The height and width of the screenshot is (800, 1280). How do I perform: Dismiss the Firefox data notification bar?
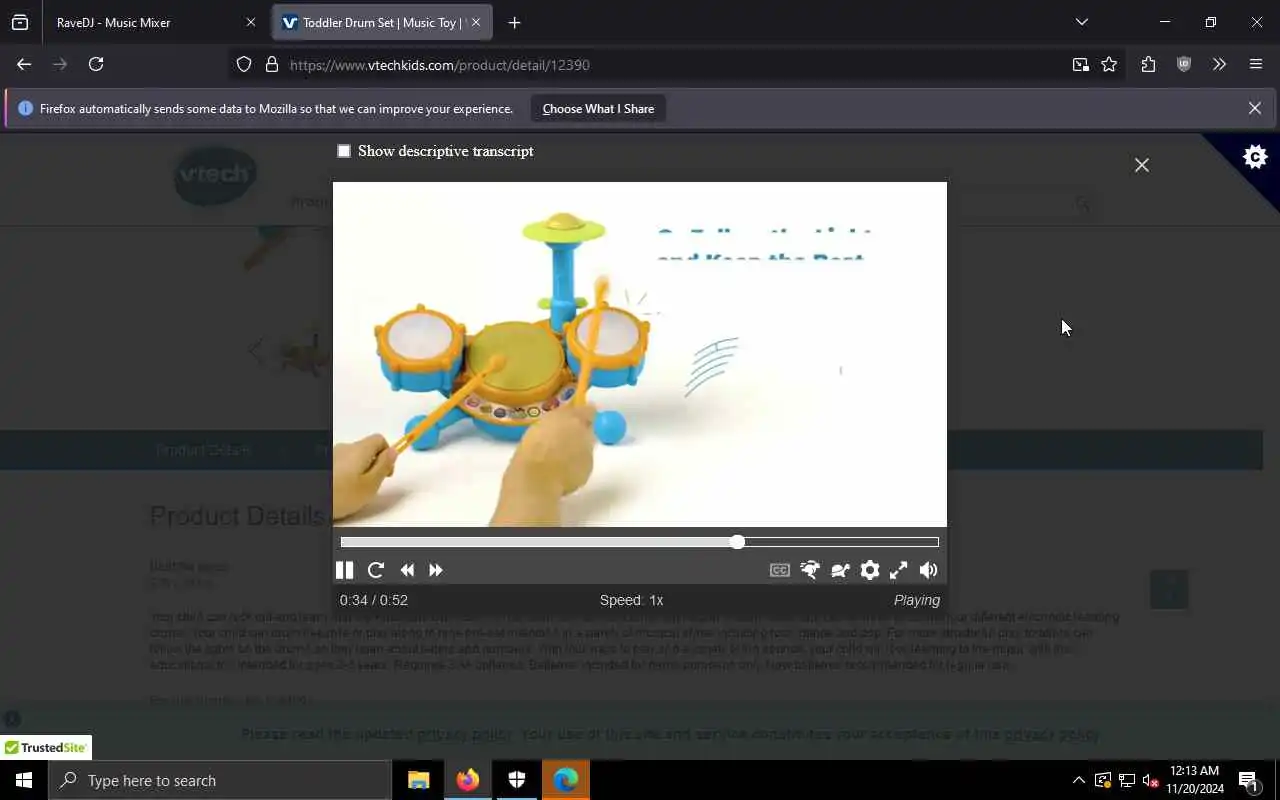pyautogui.click(x=1255, y=108)
